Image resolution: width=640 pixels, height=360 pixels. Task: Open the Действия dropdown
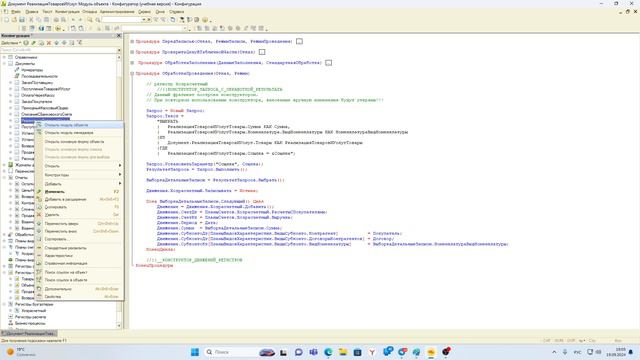click(x=11, y=43)
